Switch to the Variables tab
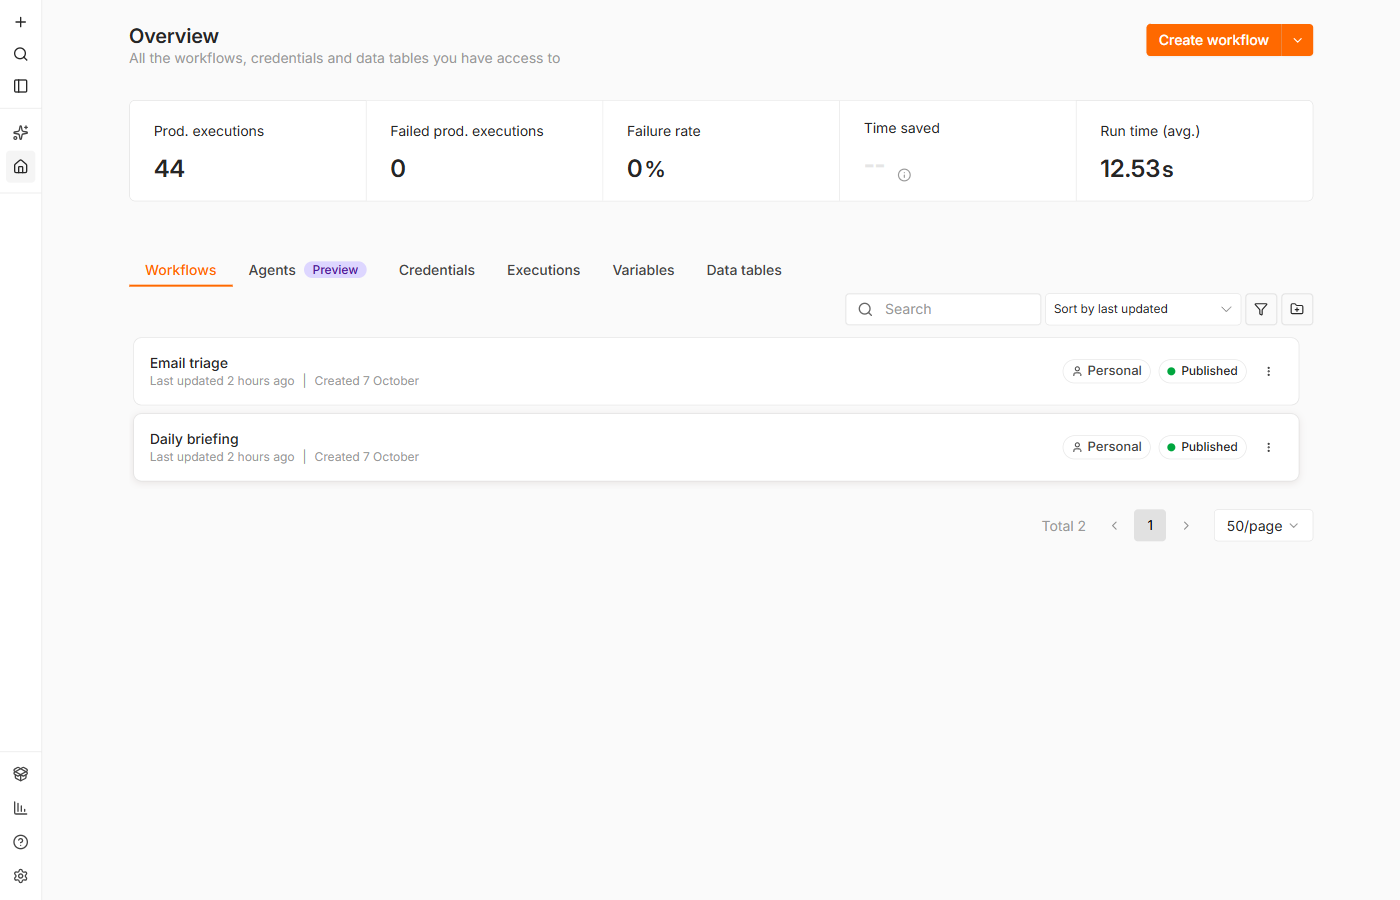The width and height of the screenshot is (1400, 900). pyautogui.click(x=643, y=270)
